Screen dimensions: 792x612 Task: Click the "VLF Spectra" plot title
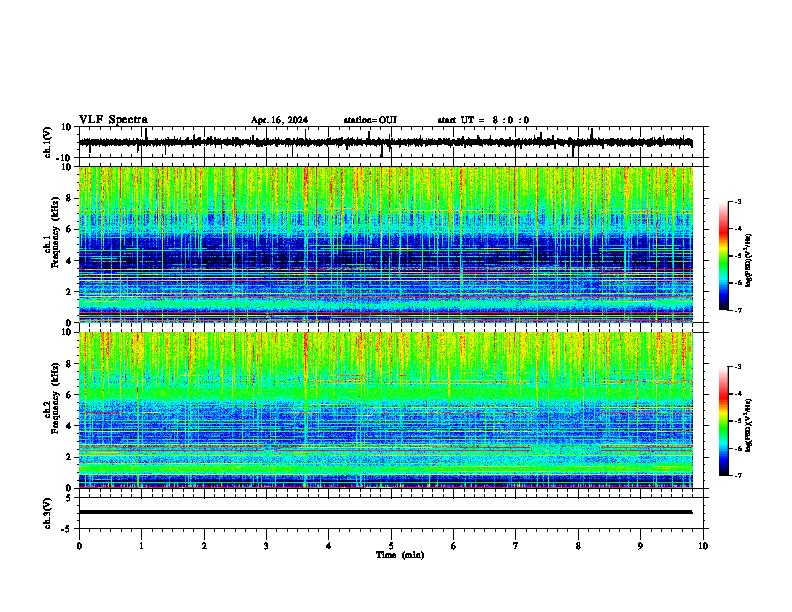(x=113, y=120)
